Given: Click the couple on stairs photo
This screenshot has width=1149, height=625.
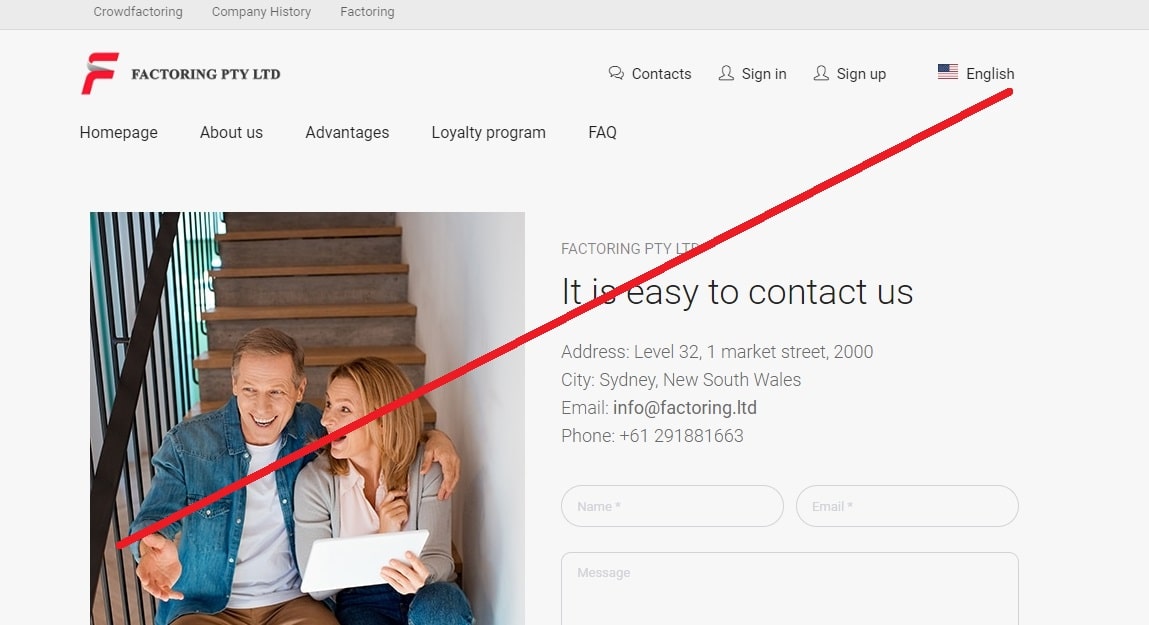Looking at the screenshot, I should [x=308, y=418].
